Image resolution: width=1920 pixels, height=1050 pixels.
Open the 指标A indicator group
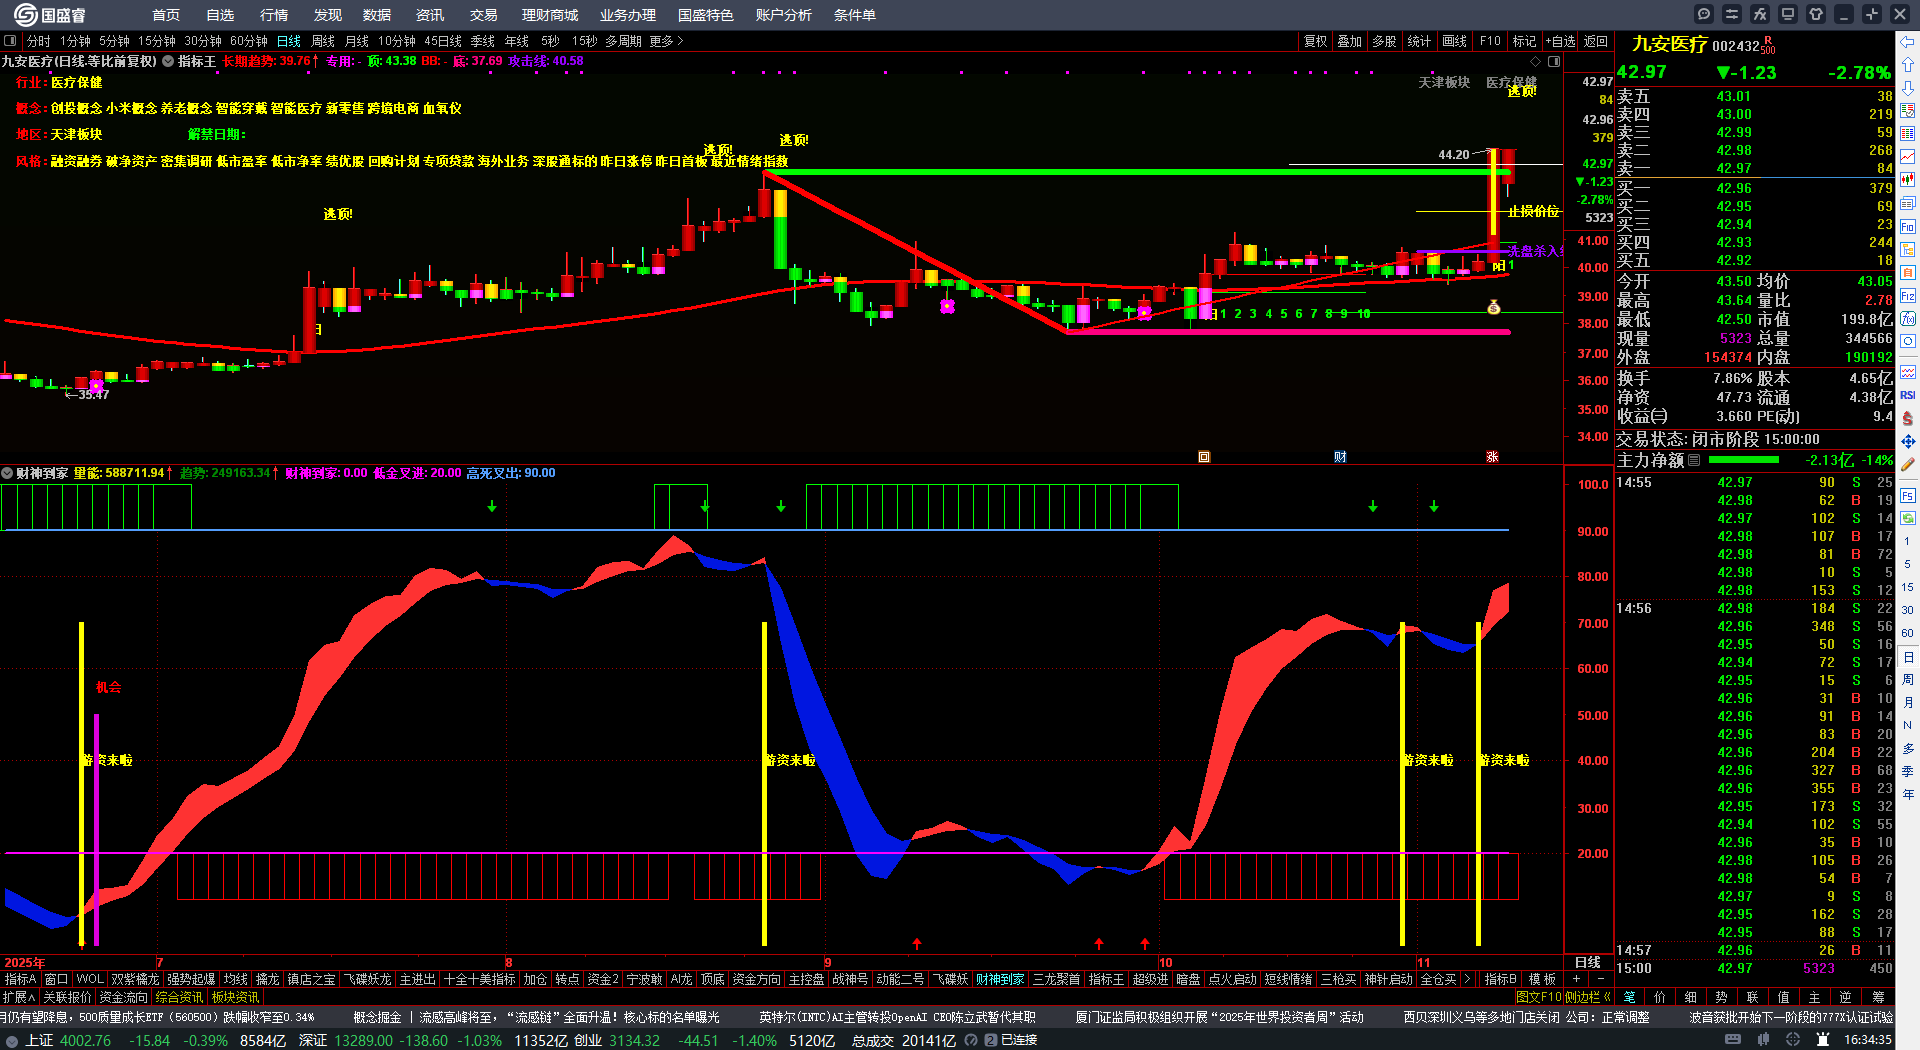20,979
